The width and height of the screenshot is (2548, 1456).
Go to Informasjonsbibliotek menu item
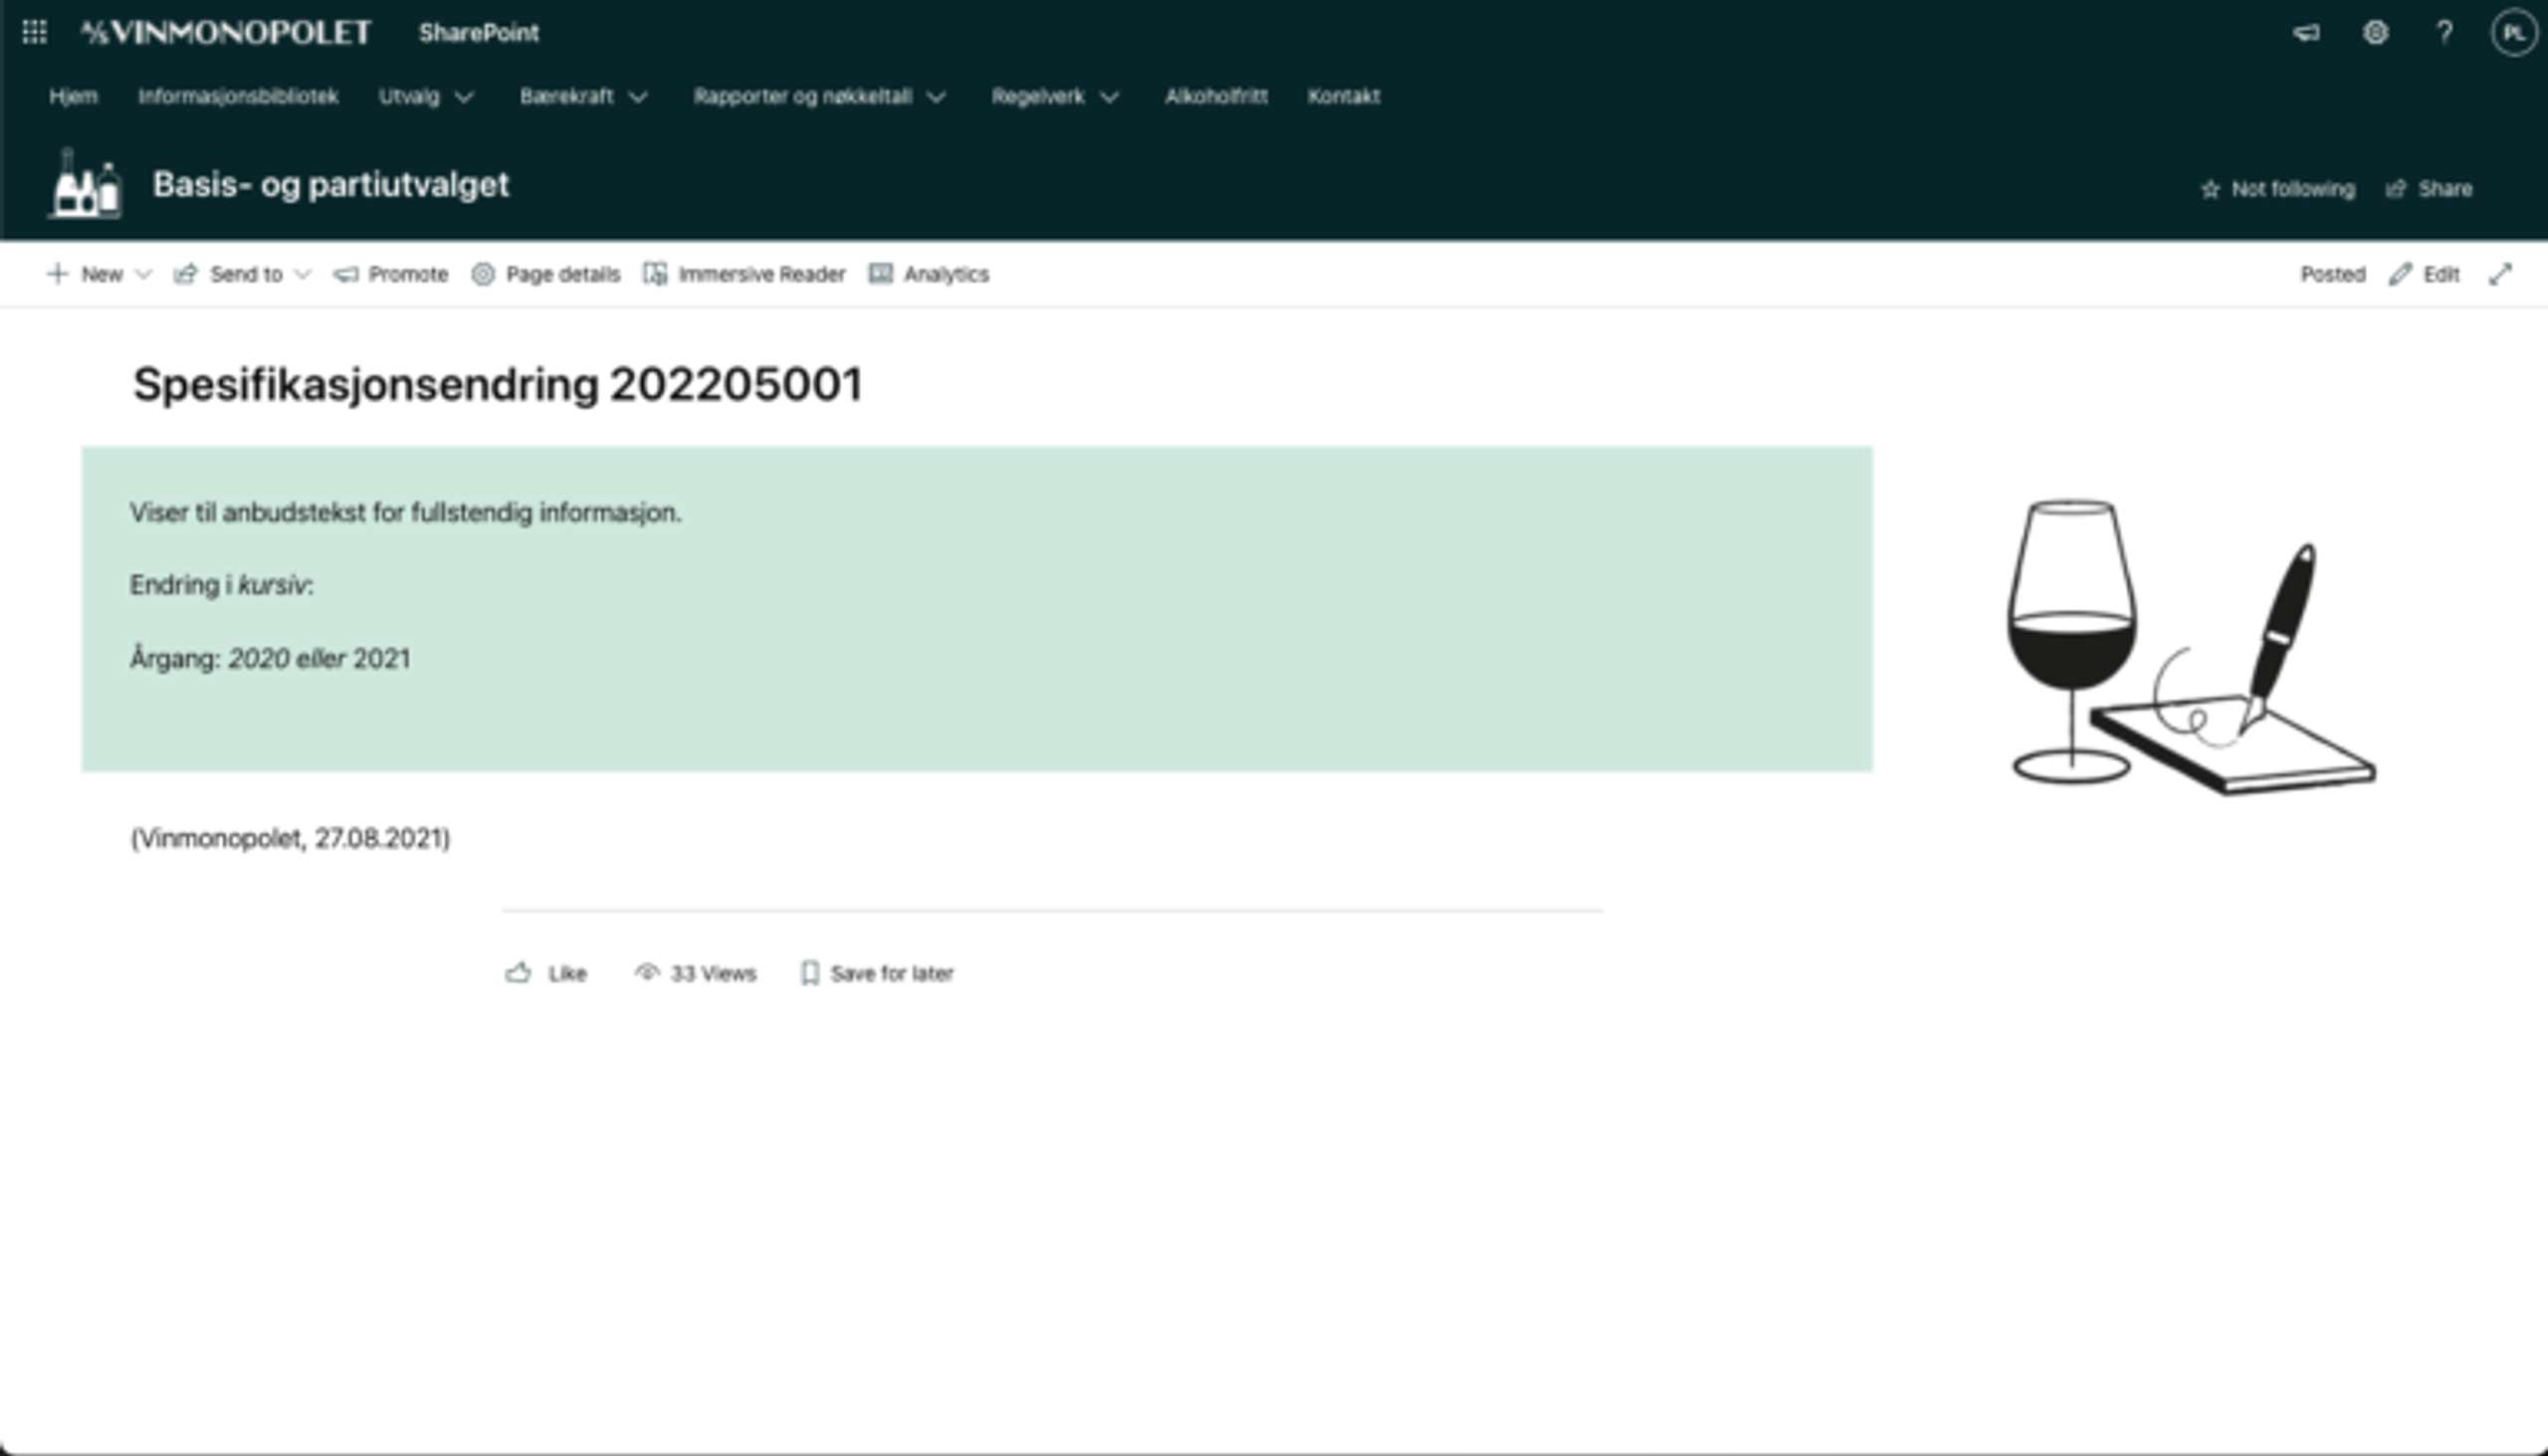(x=238, y=97)
